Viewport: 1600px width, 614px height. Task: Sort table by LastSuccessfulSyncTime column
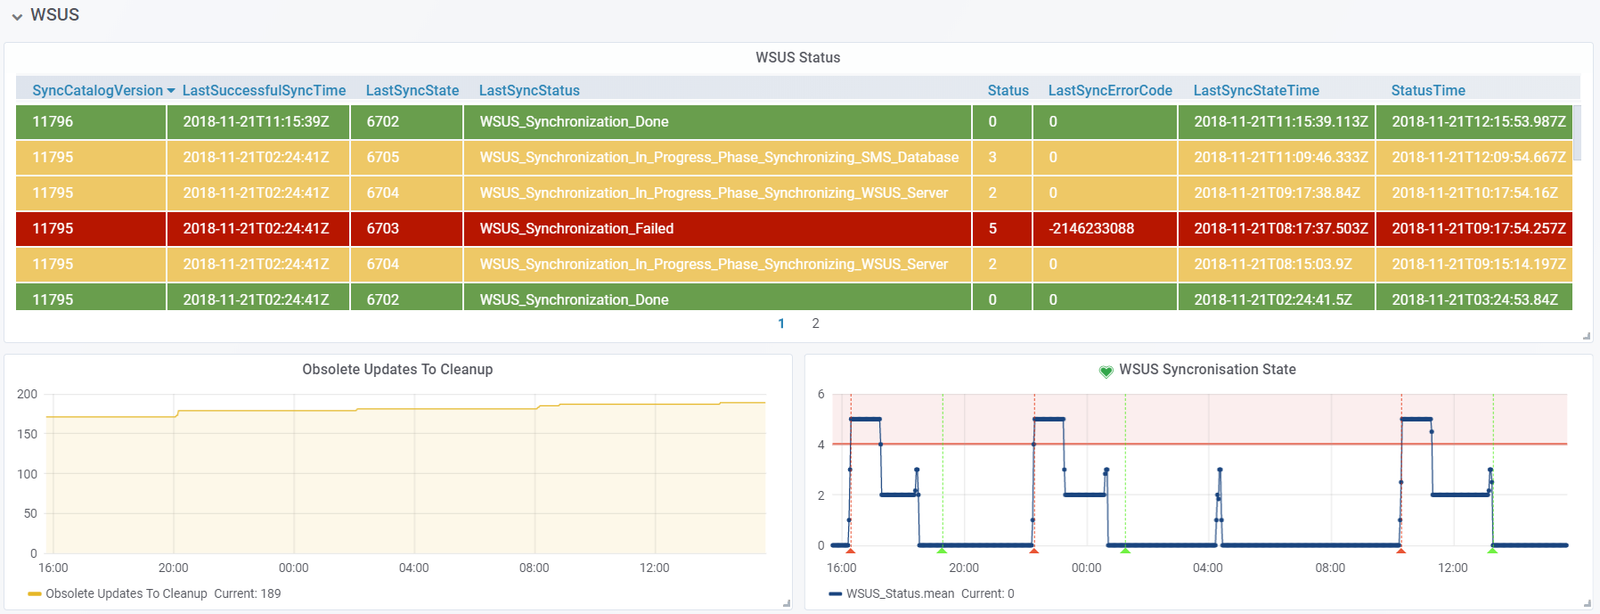coord(264,90)
